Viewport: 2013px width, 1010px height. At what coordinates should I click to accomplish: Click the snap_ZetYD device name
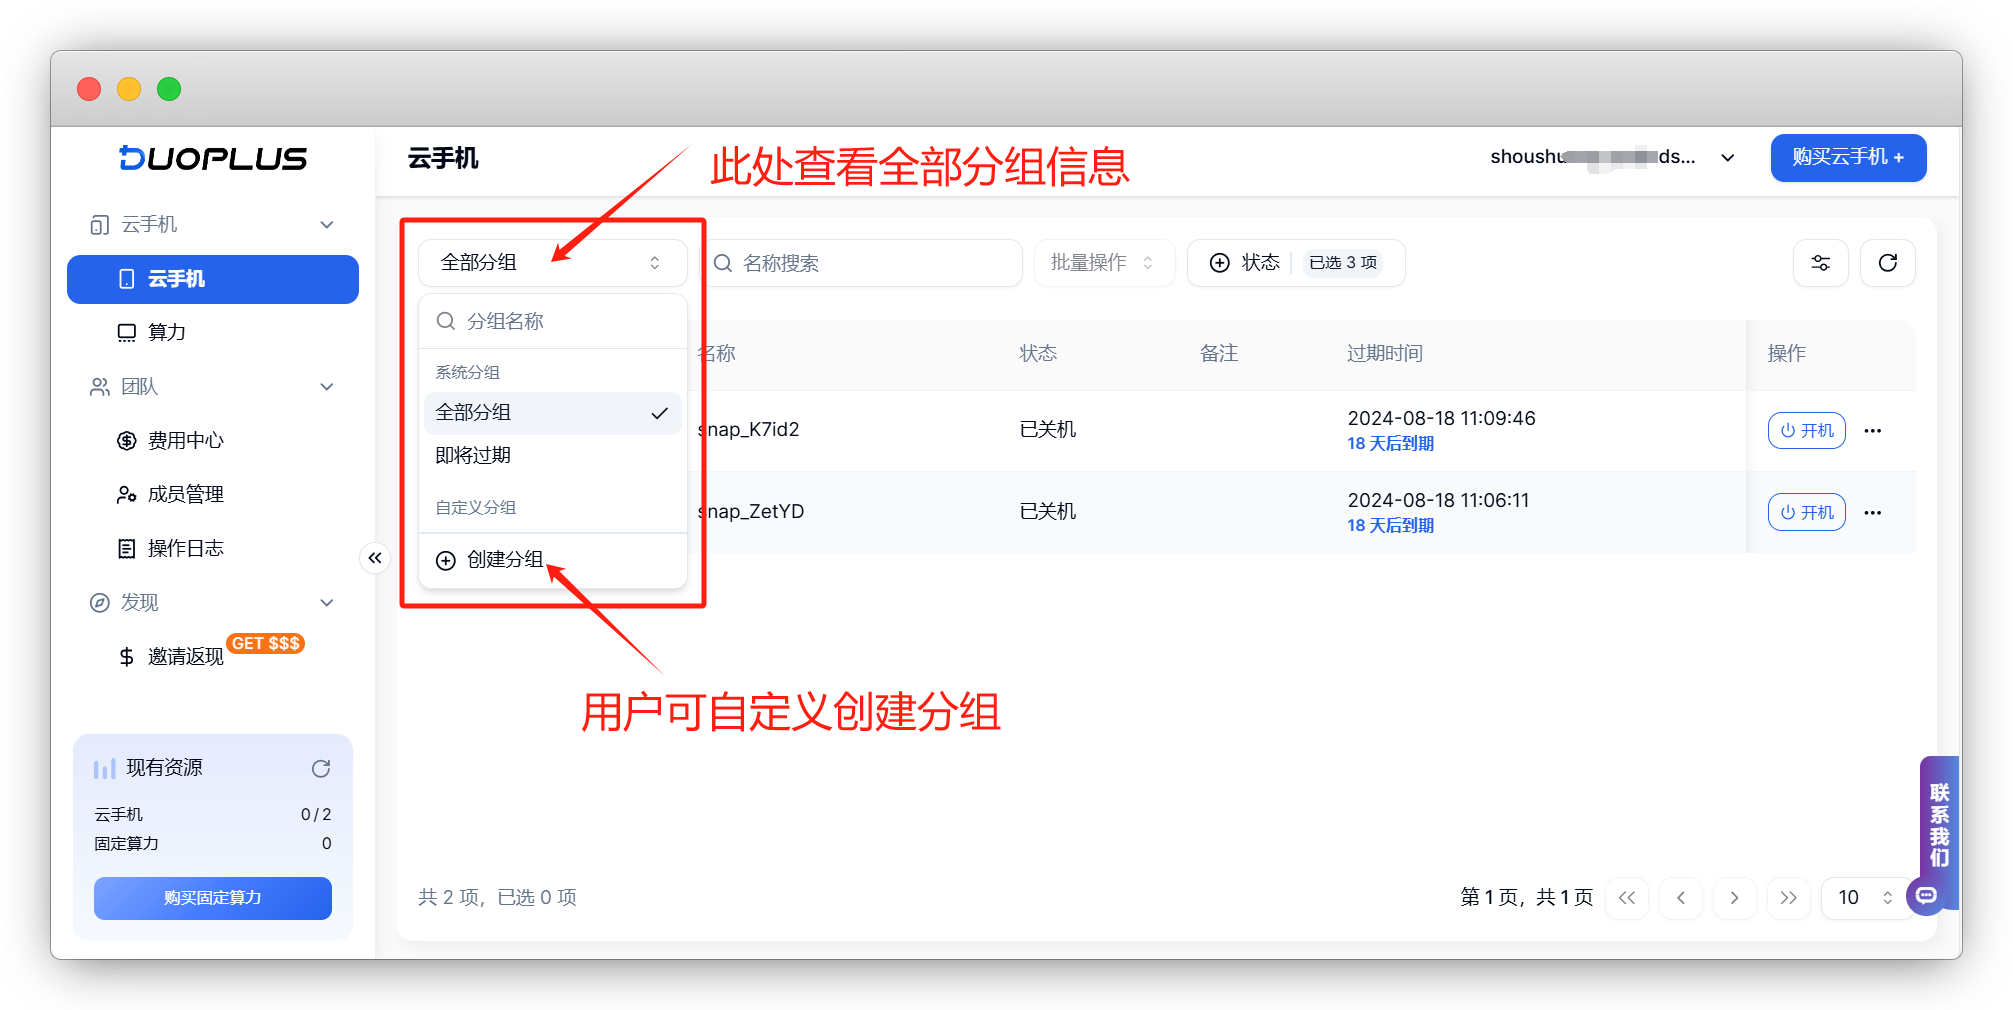(x=751, y=512)
